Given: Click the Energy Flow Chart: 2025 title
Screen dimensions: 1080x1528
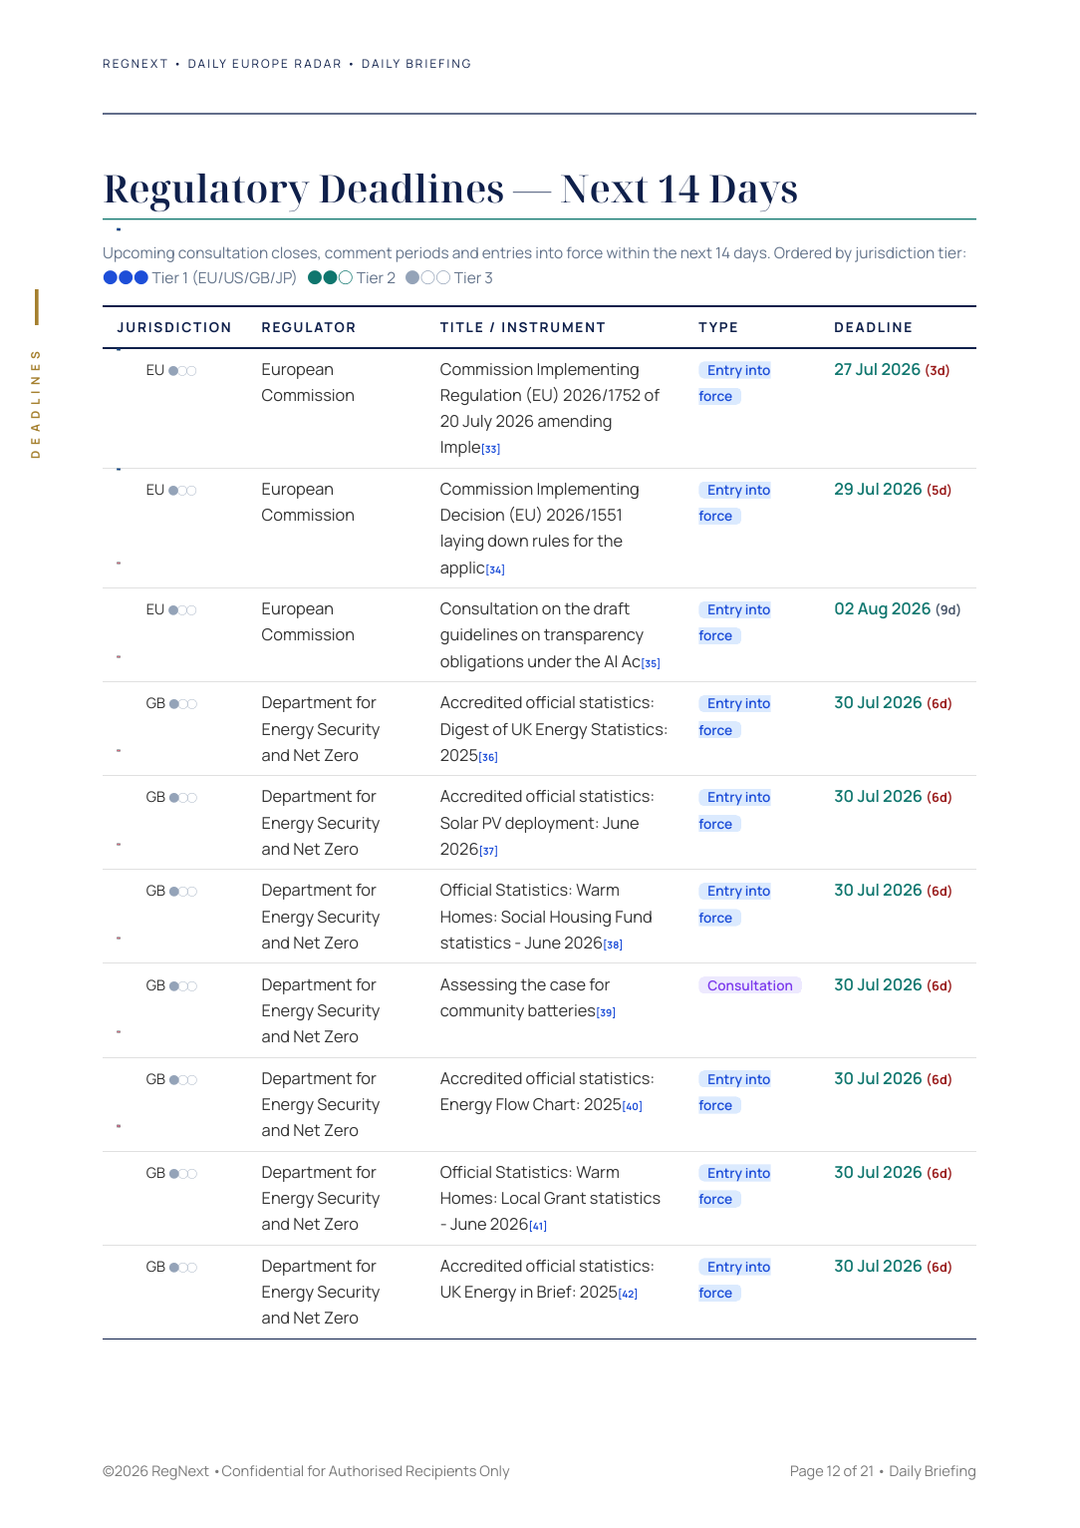Looking at the screenshot, I should tap(547, 1092).
